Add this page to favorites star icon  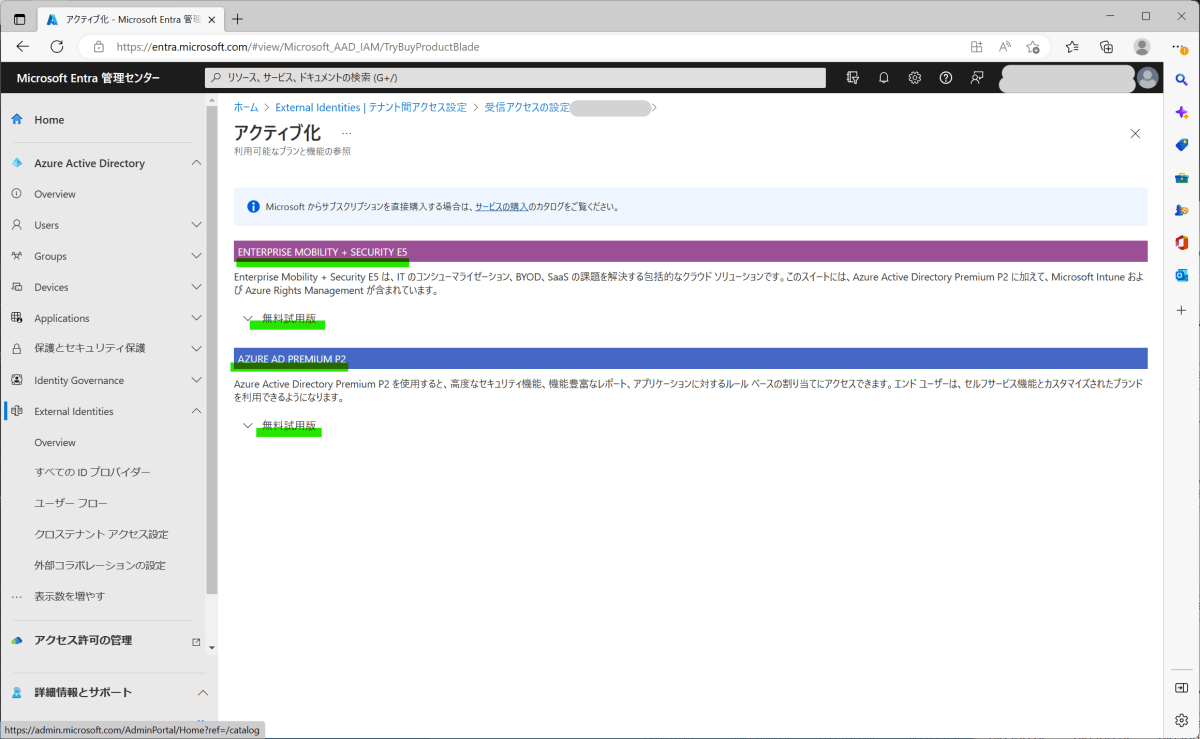click(1033, 46)
